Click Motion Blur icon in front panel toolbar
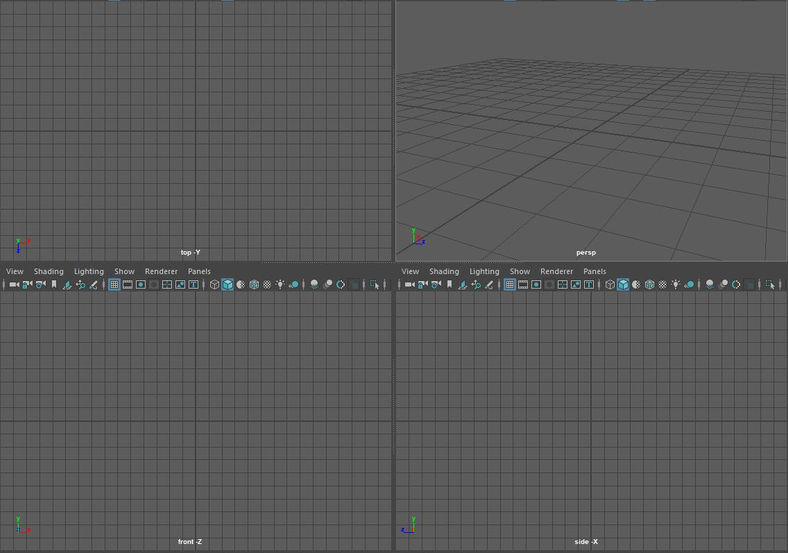788x553 pixels. [328, 285]
